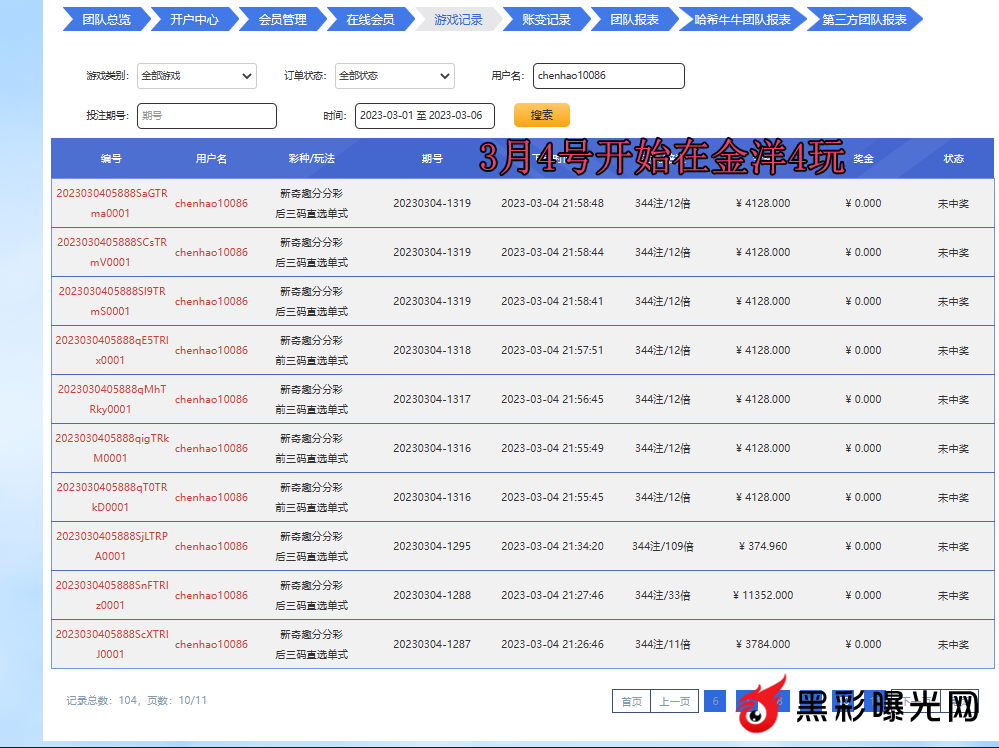Click the order ID ending in SnFTRIz0001
This screenshot has width=999, height=748.
click(x=111, y=595)
